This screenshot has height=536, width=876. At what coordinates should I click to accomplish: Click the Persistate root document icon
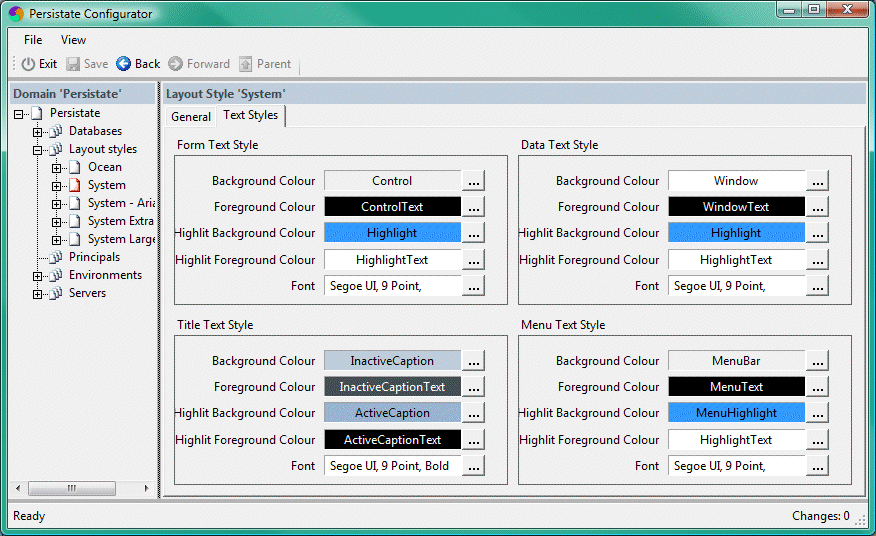point(37,113)
